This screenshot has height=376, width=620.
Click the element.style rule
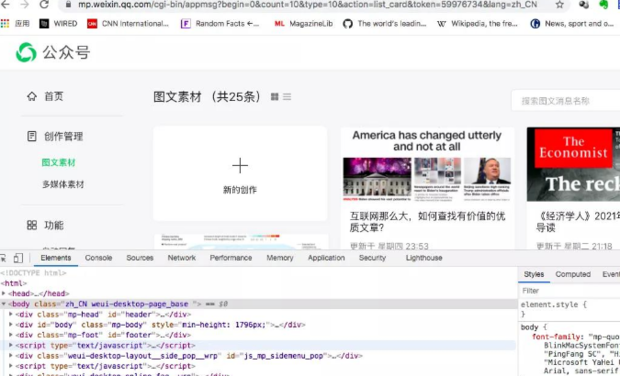(554, 304)
